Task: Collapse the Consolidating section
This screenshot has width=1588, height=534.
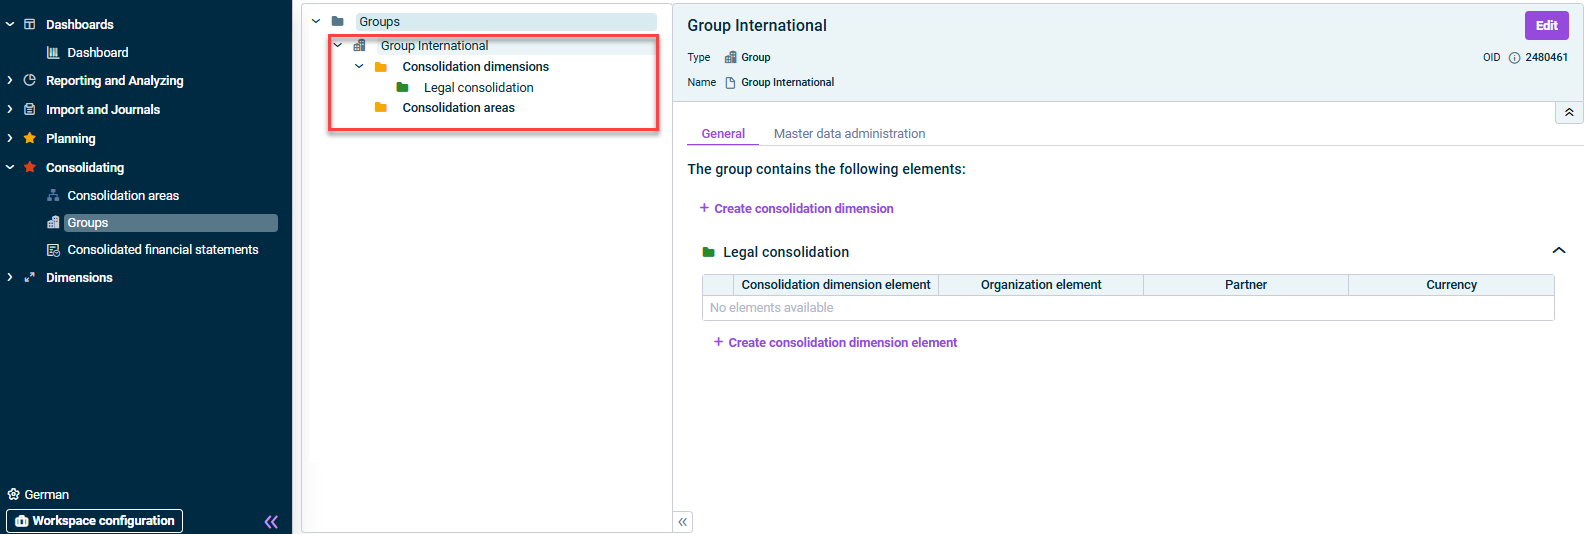Action: pos(10,167)
